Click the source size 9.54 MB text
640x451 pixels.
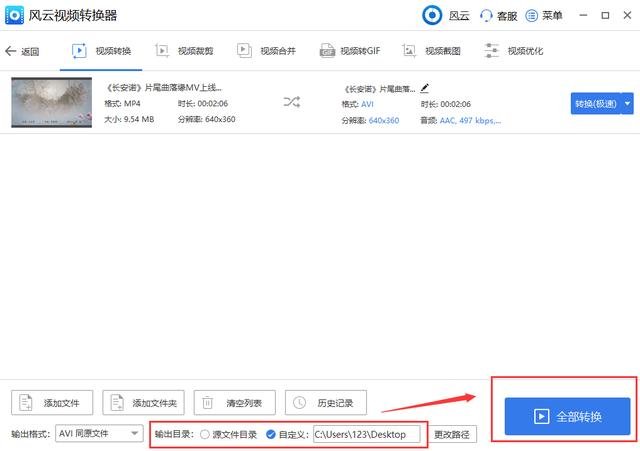[x=129, y=119]
